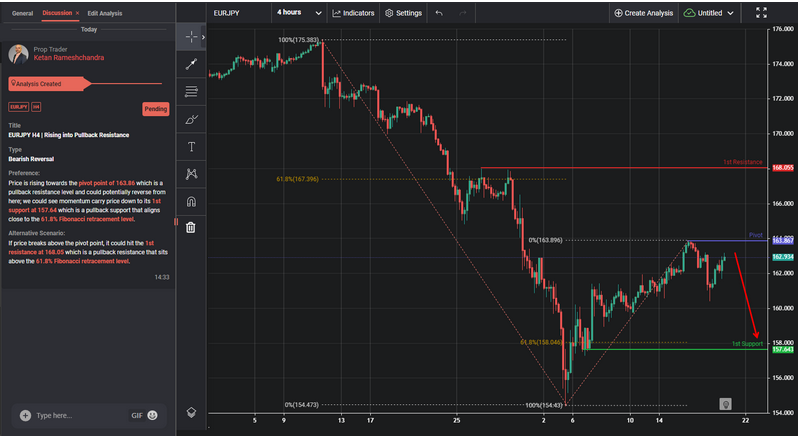Click the Pivot line label
This screenshot has height=436, width=800.
click(756, 235)
